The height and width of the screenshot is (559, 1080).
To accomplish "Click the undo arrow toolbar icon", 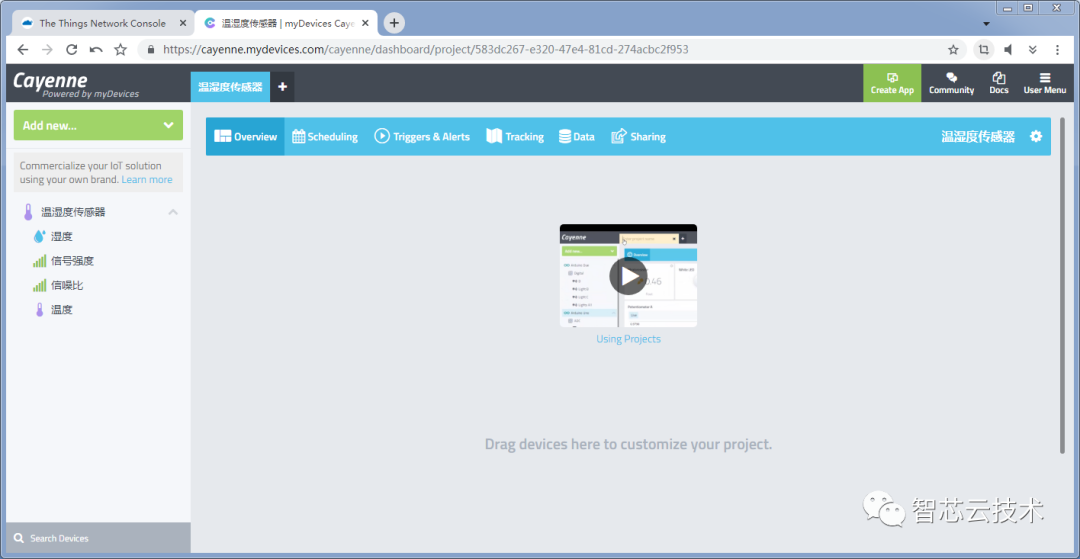I will 96,50.
